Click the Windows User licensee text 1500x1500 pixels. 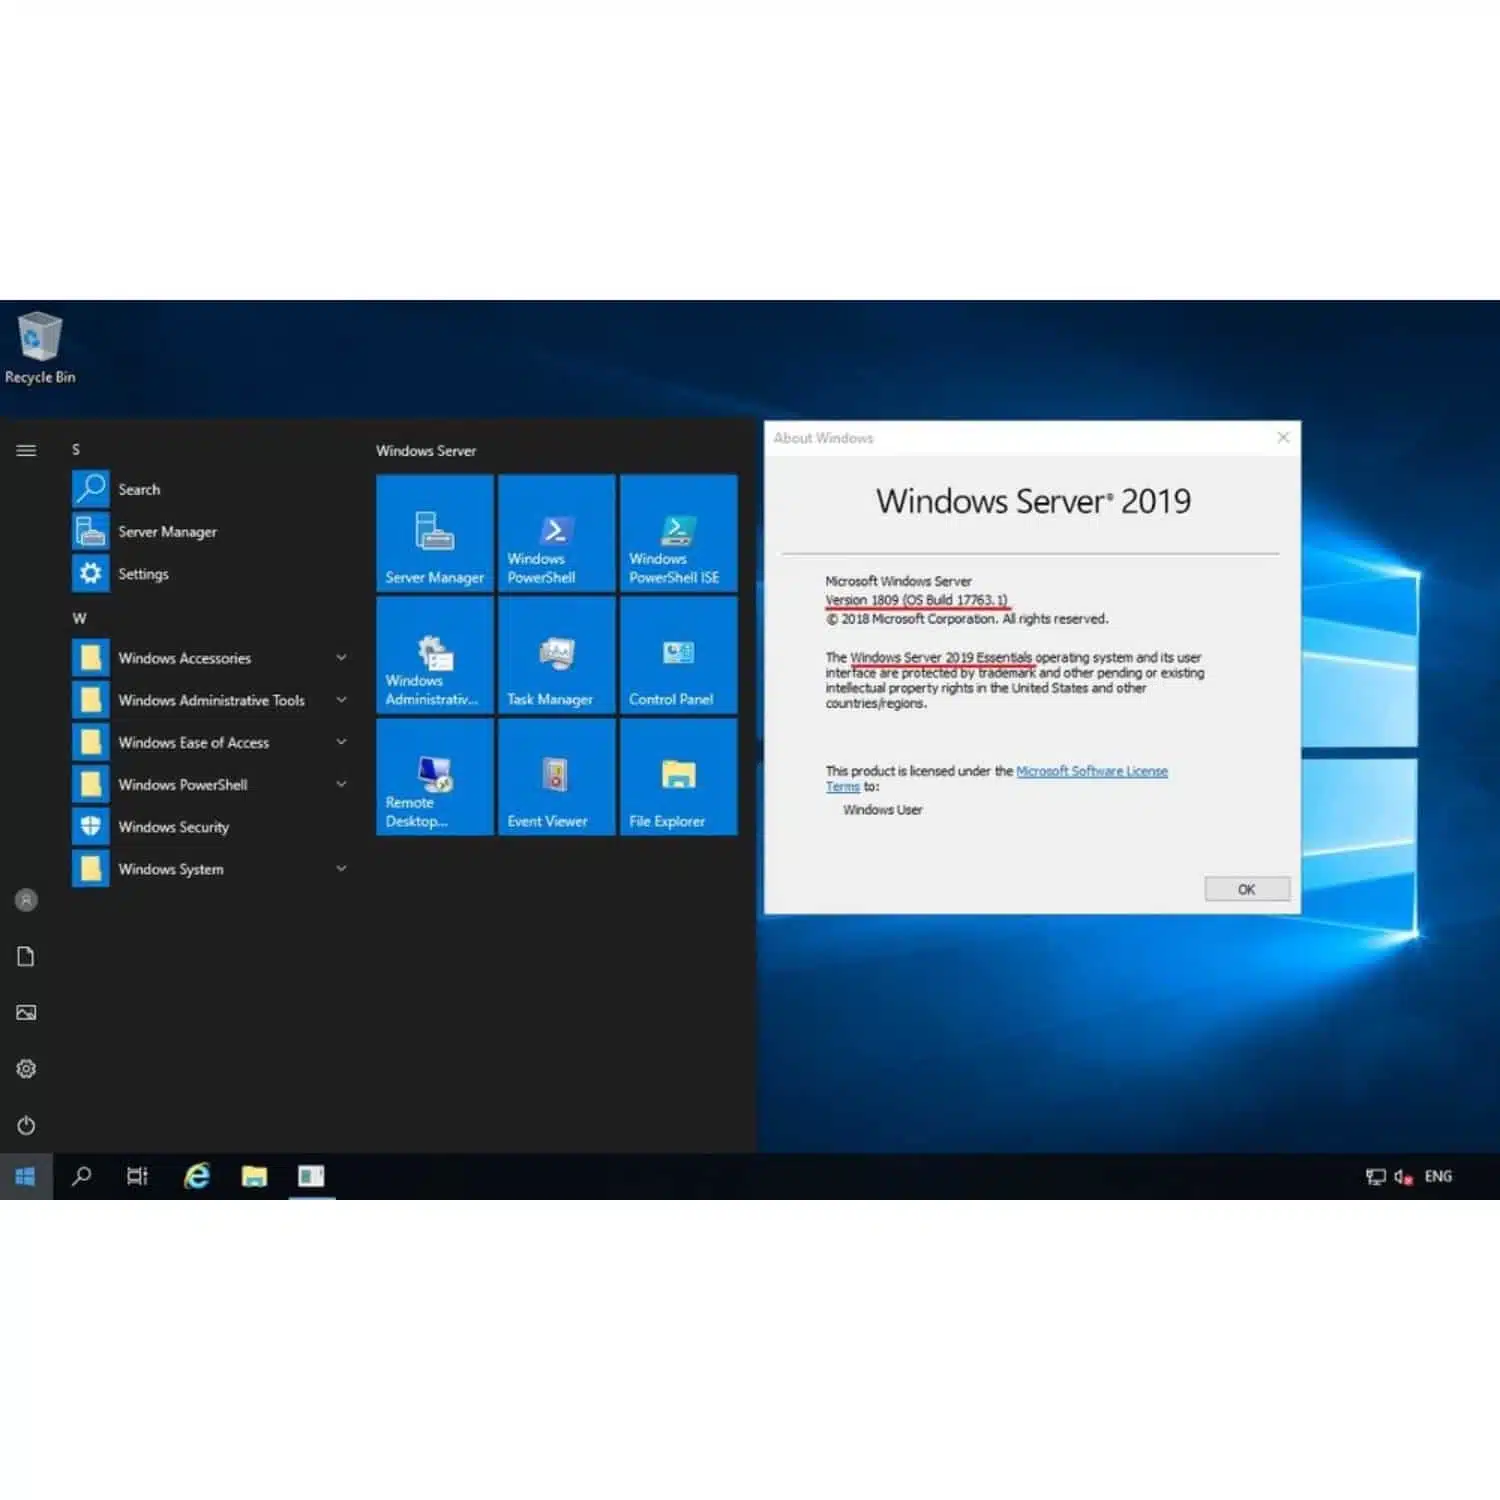(x=883, y=810)
